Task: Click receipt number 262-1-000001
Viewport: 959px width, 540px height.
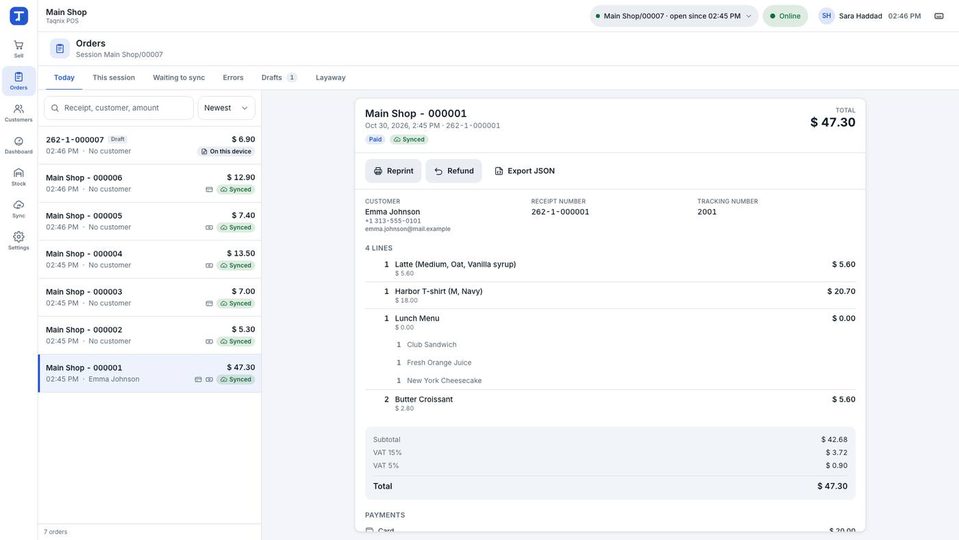Action: 560,212
